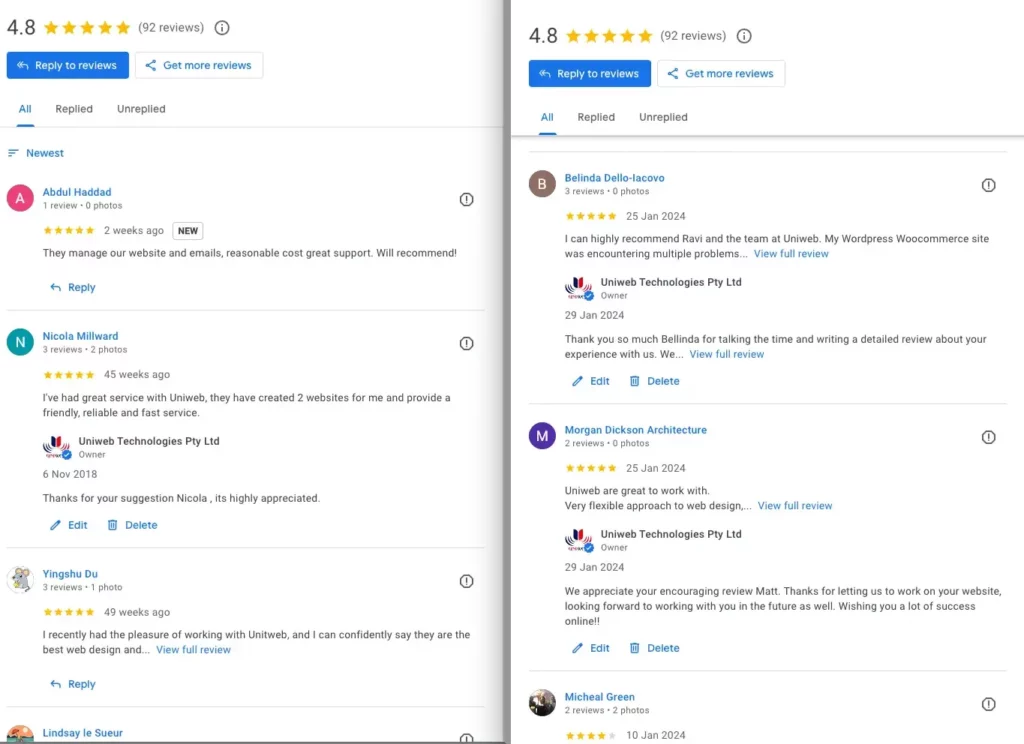
Task: Switch to the Replied tab
Action: pyautogui.click(x=74, y=109)
